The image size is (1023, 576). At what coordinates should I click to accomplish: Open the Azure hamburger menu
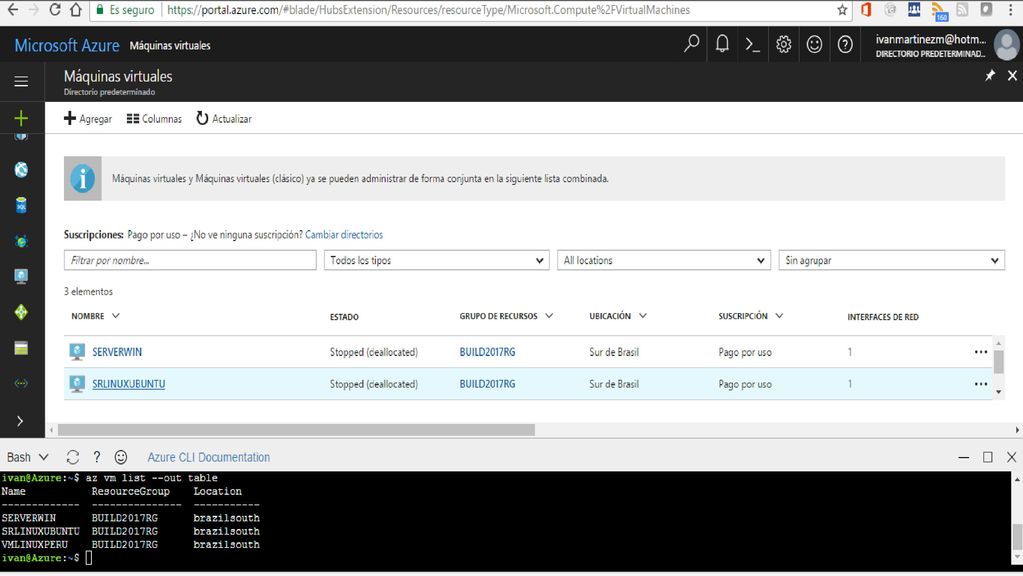[21, 82]
